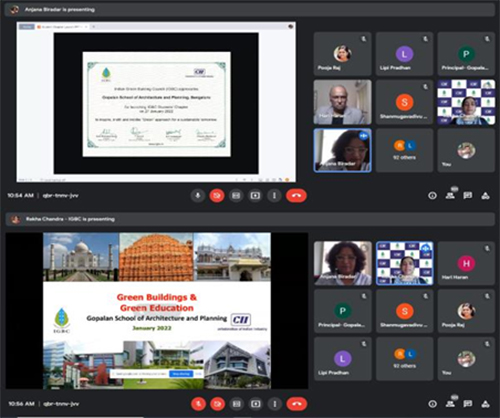
Task: Click the '10:54 AM' time label
Action: (x=21, y=195)
